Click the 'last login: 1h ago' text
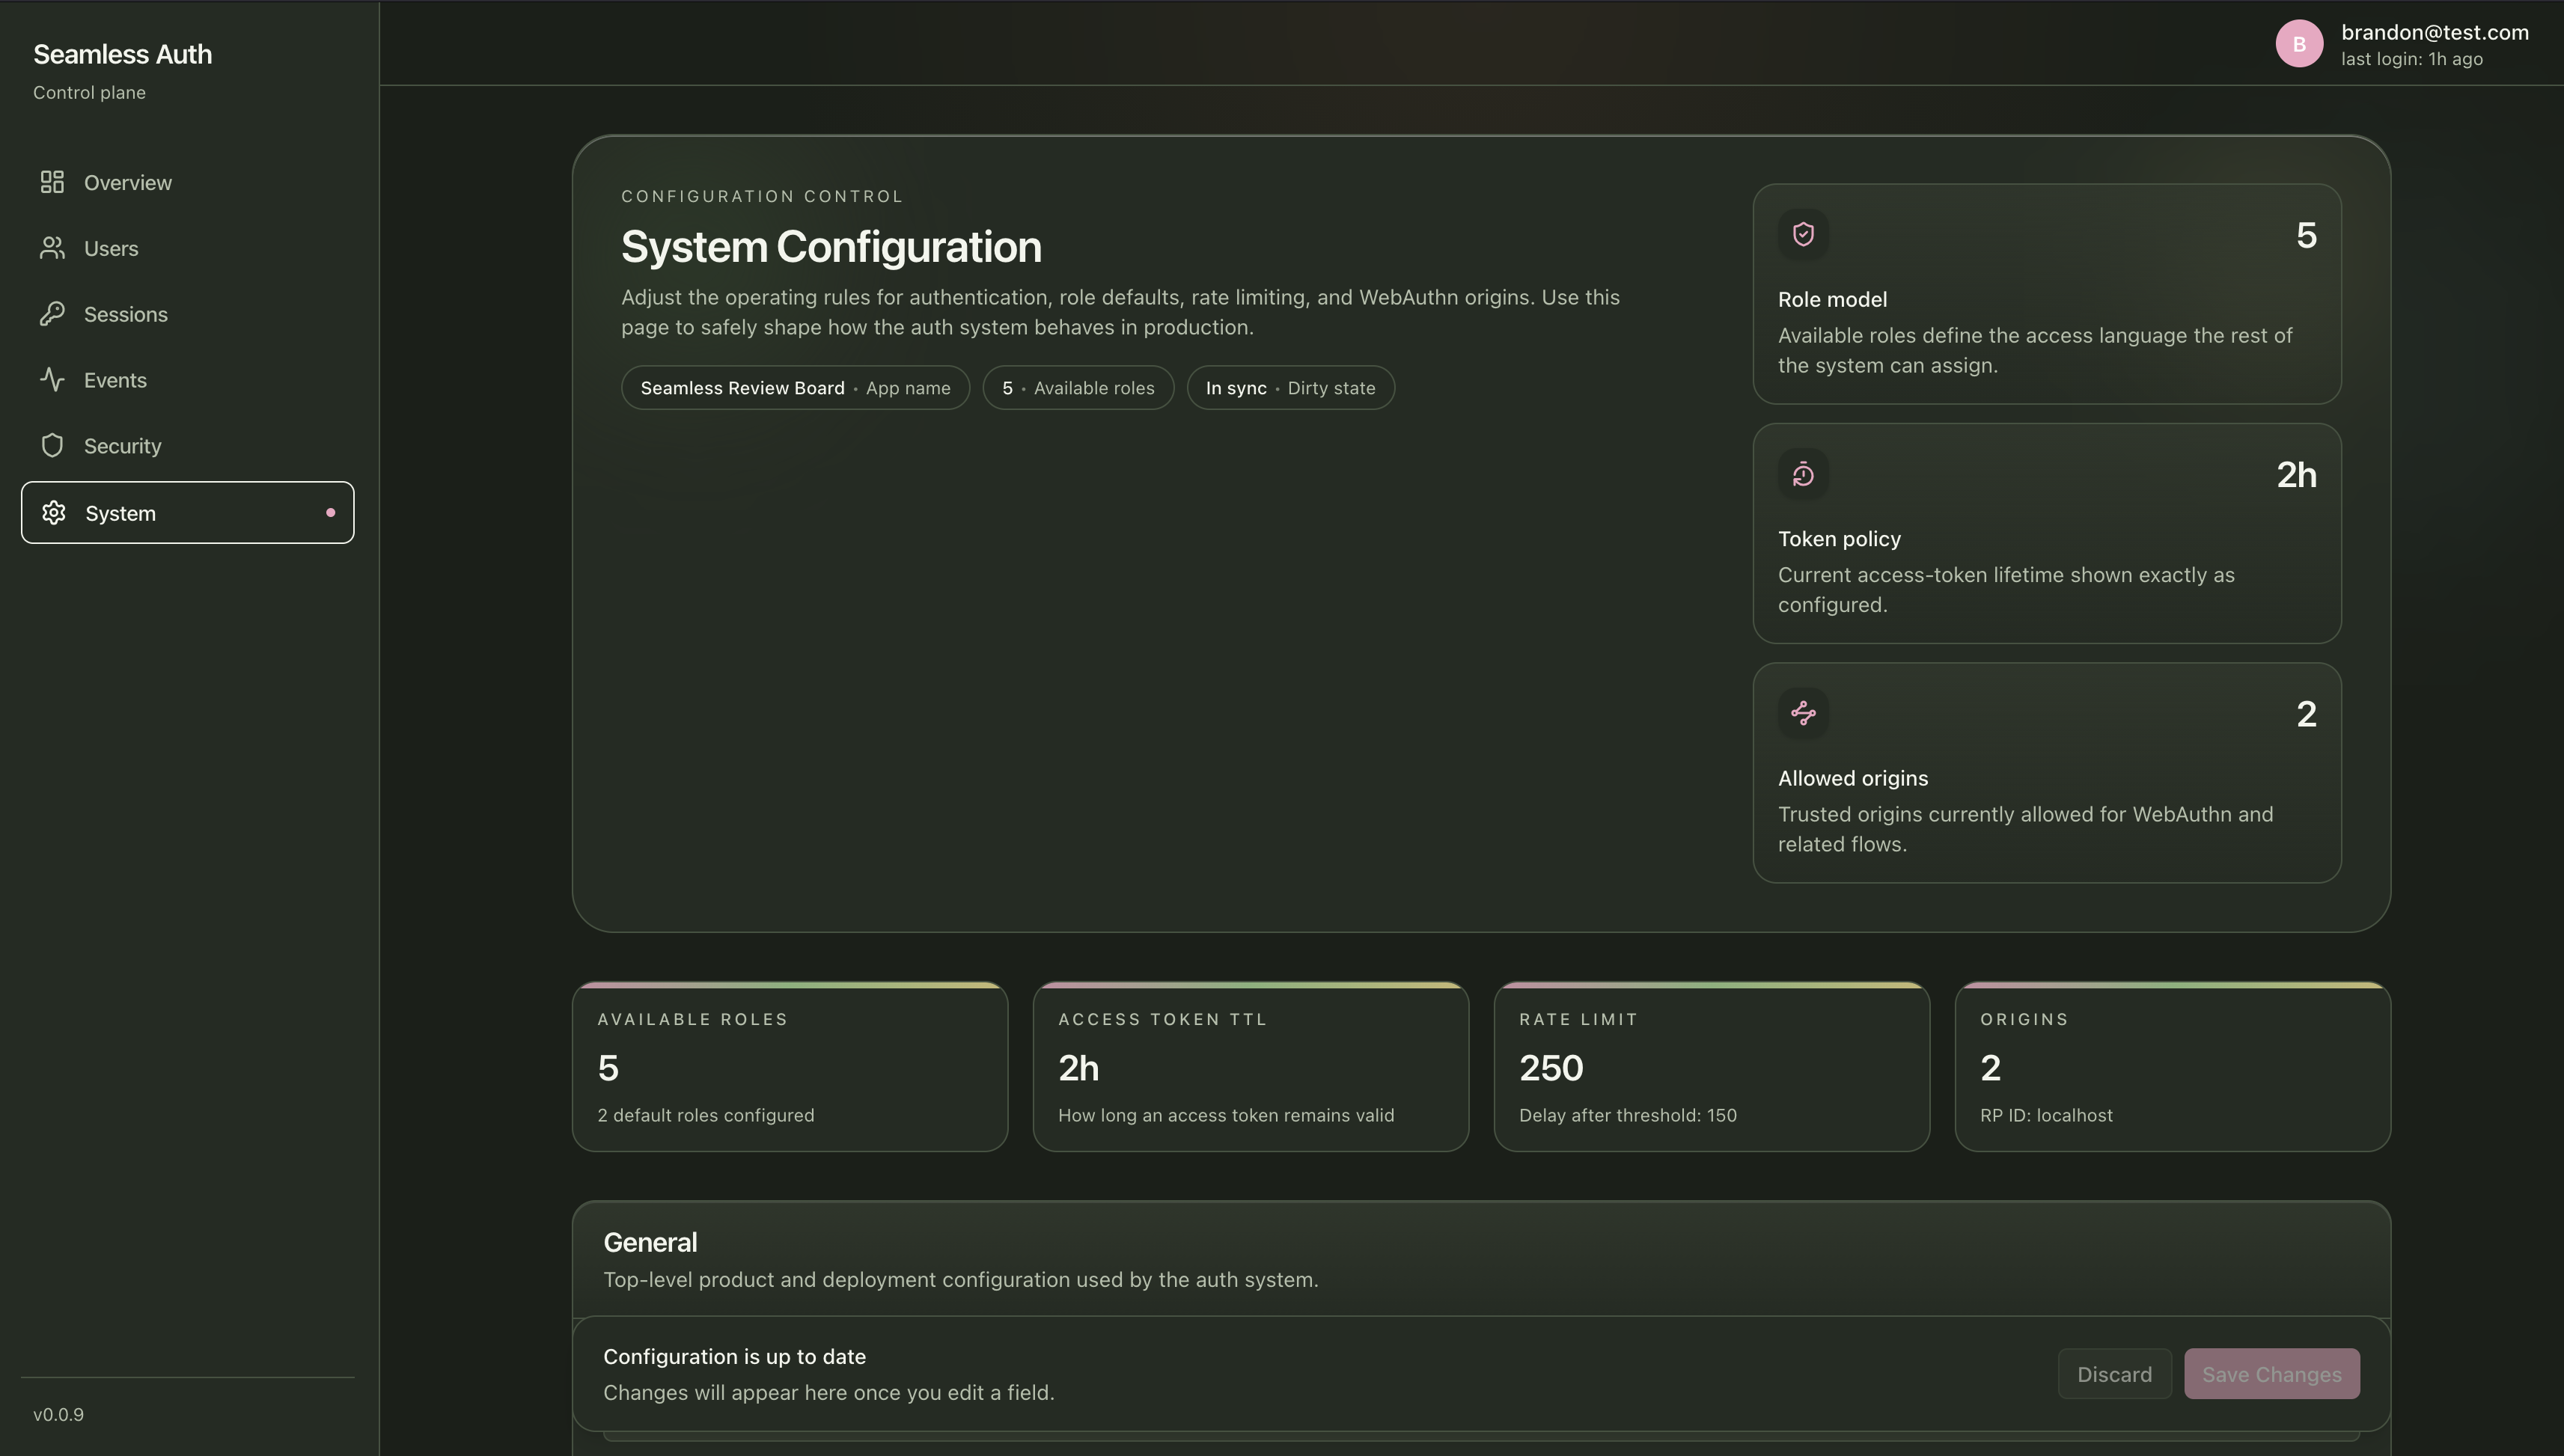This screenshot has height=1456, width=2564. coord(2411,59)
